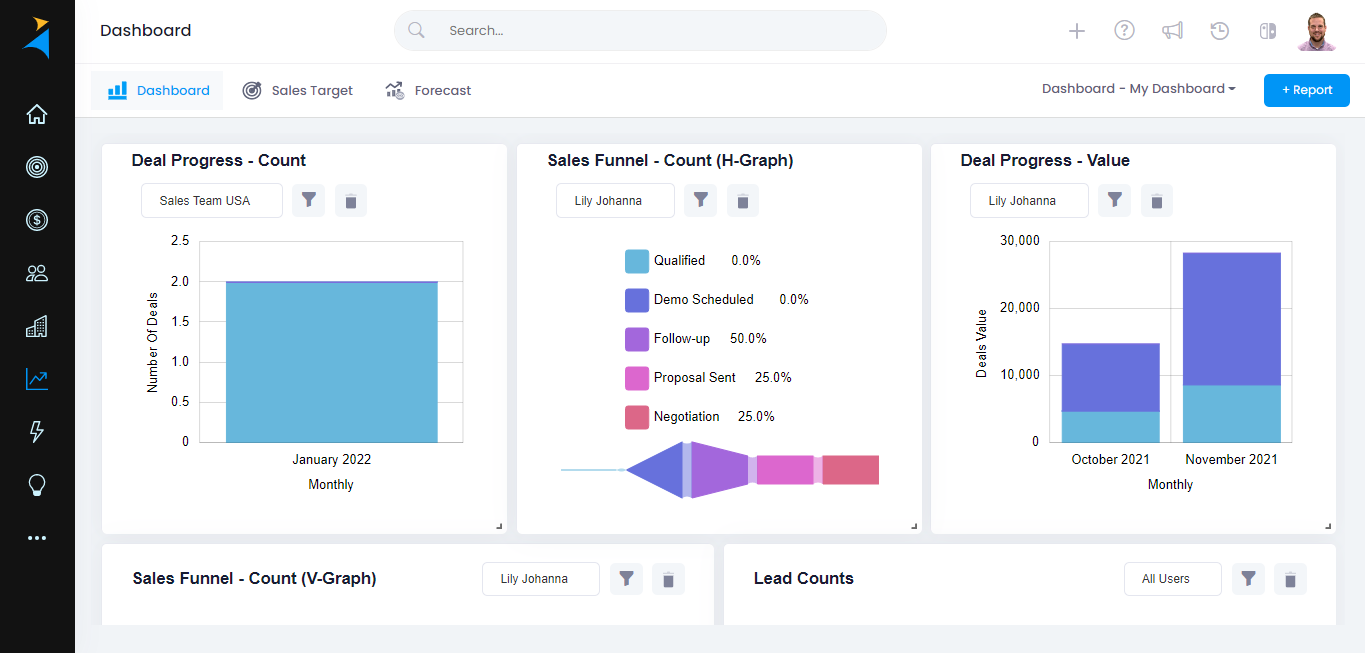Click the Automation lightning icon in the sidebar
Screen dimensions: 1365x653
[36, 432]
